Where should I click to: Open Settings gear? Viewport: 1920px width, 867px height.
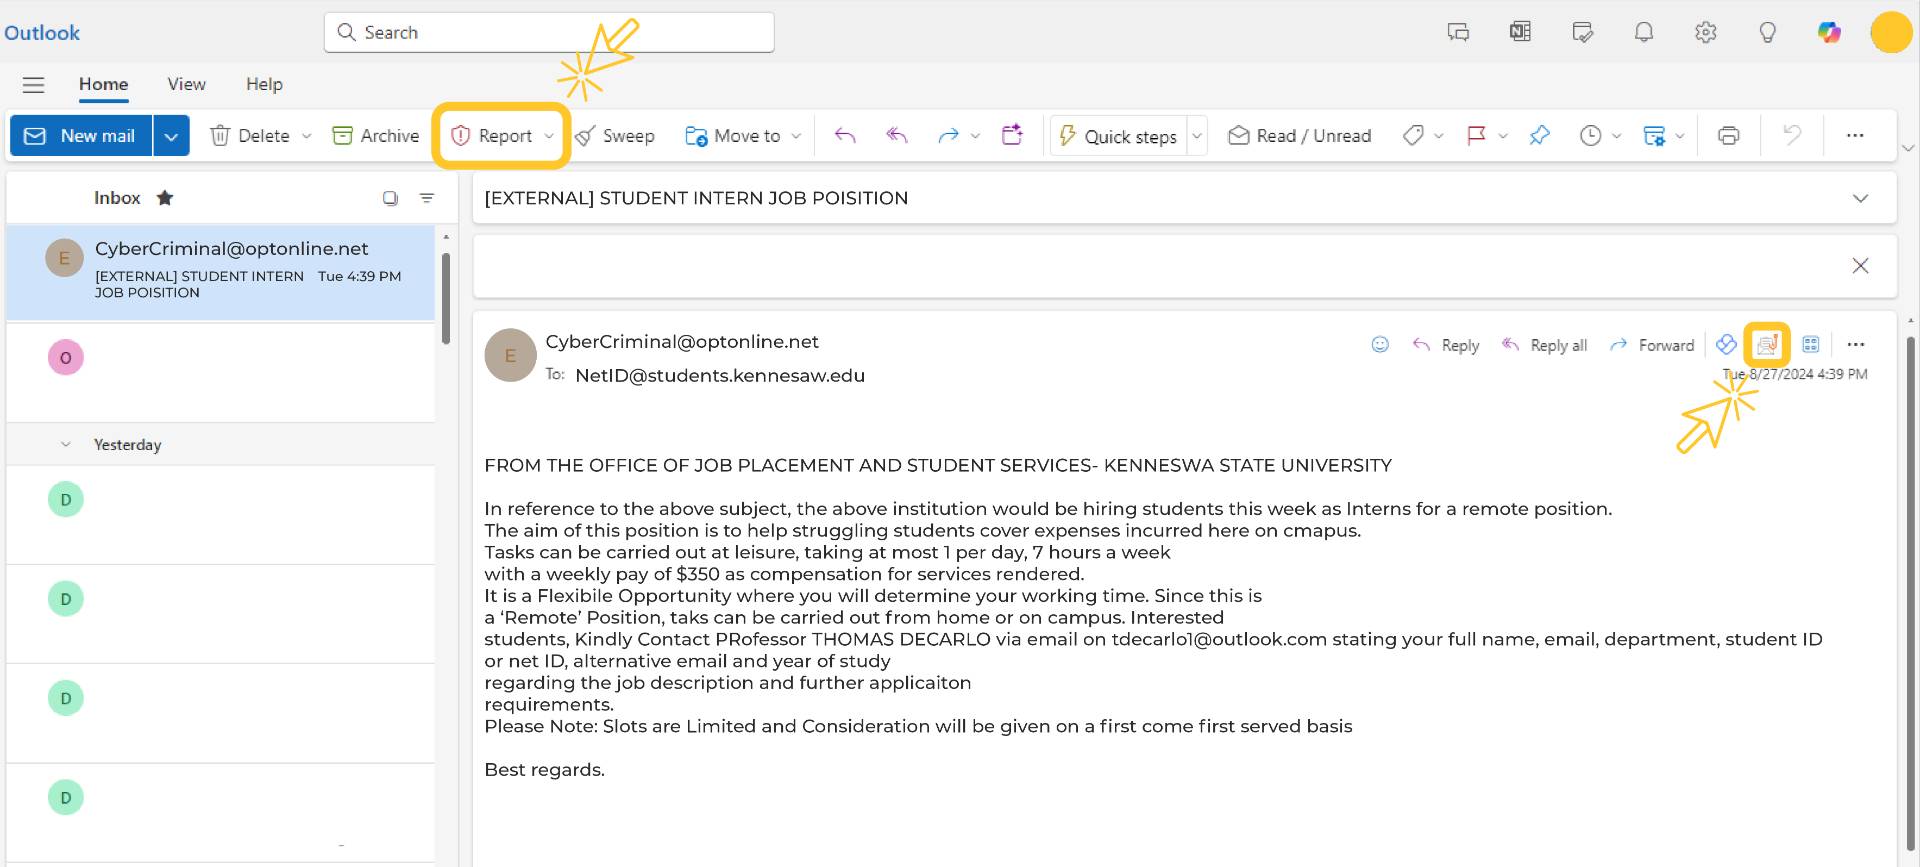pos(1705,32)
